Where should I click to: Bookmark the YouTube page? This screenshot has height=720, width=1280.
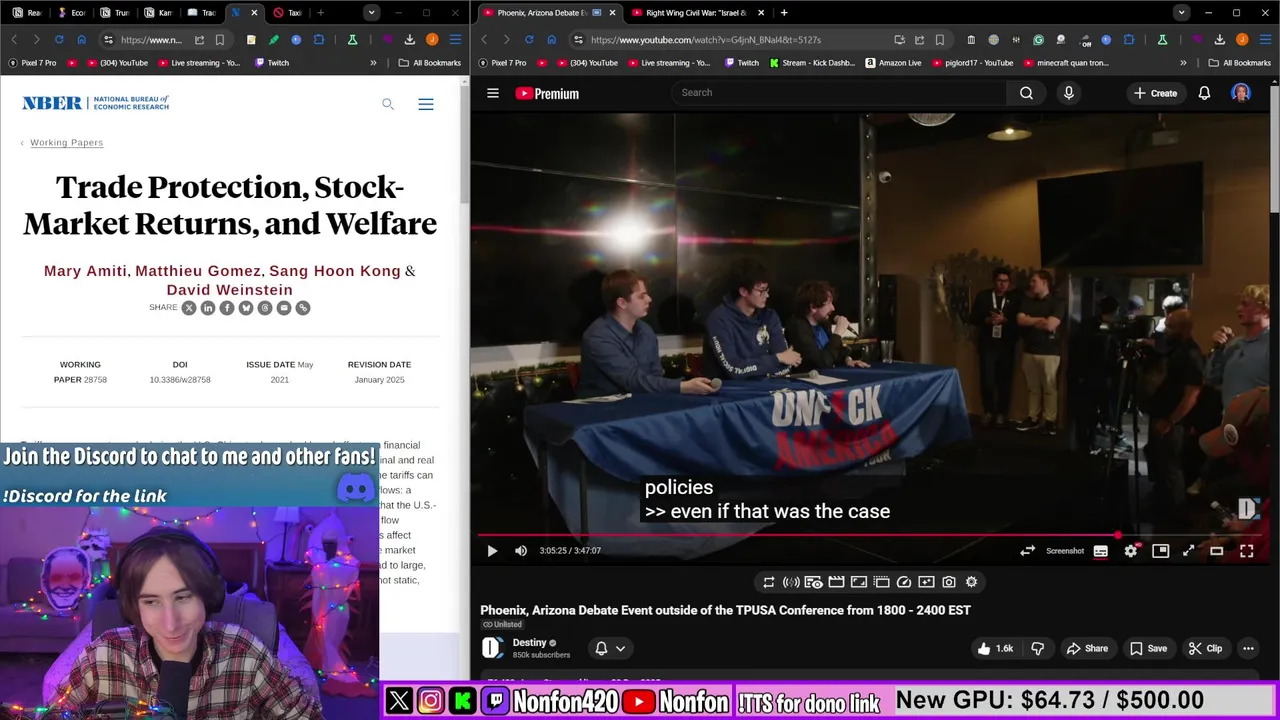pos(940,40)
